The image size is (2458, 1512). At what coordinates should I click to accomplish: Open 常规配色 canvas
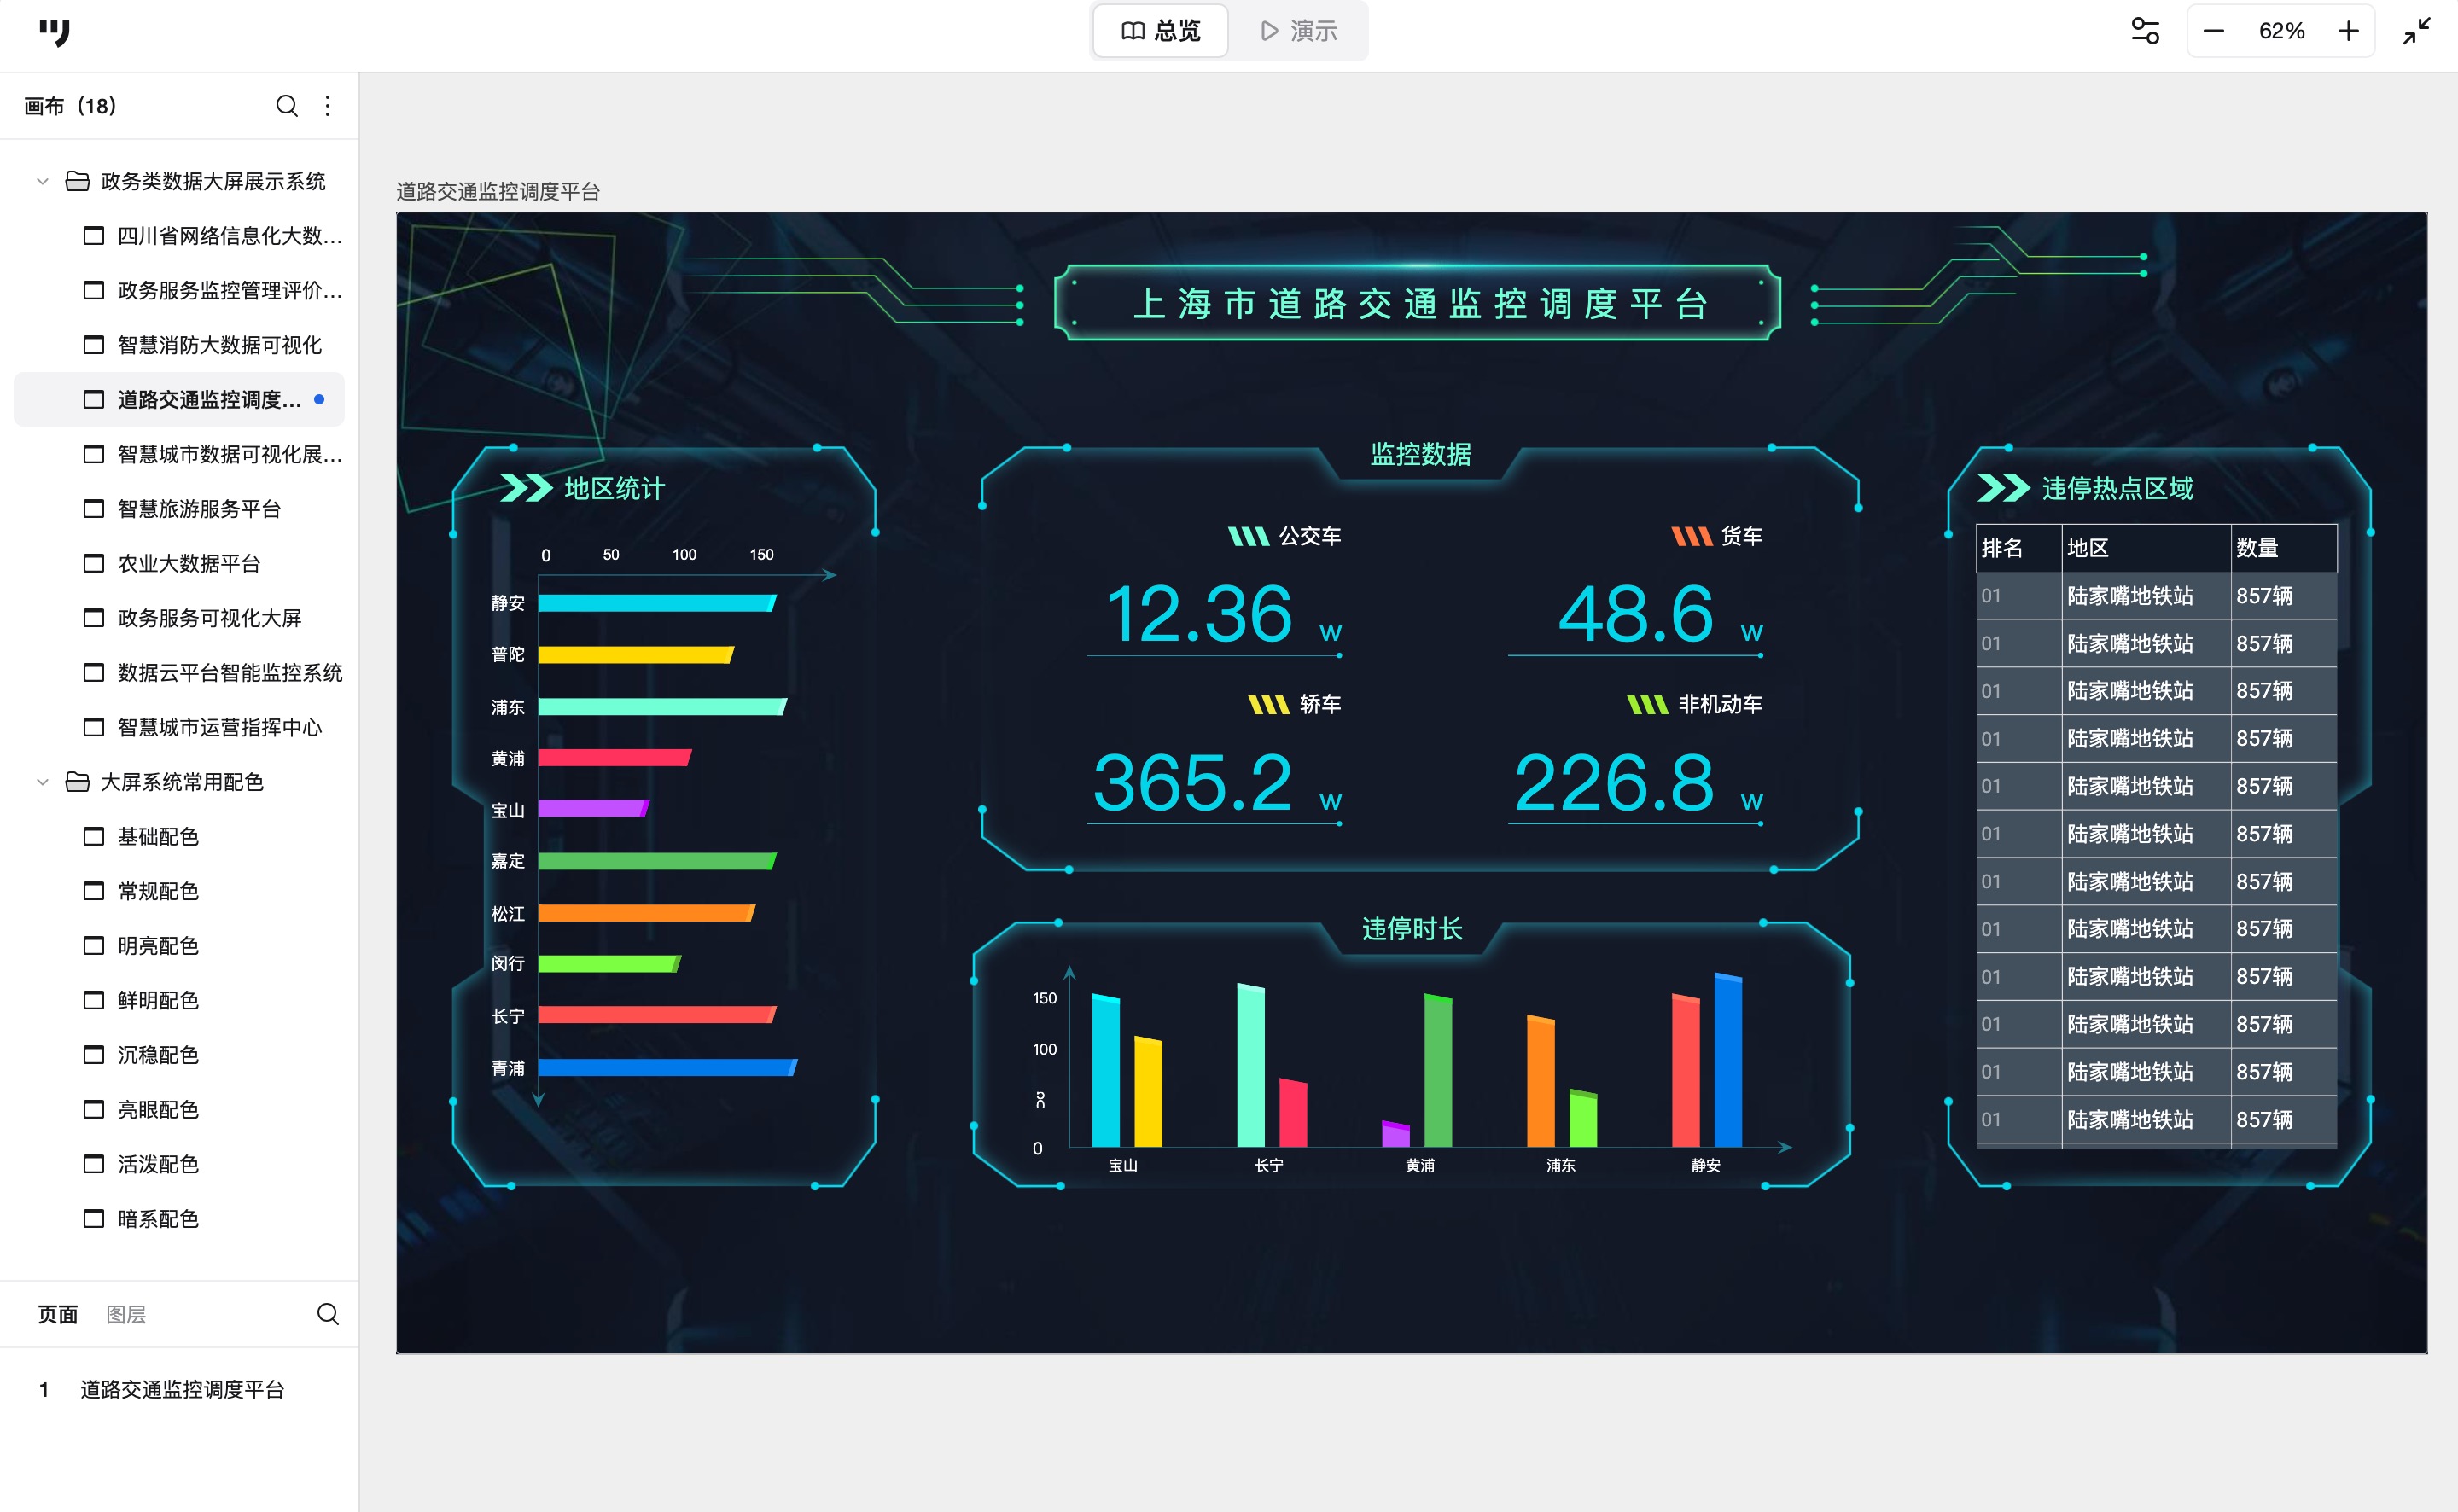(180, 891)
